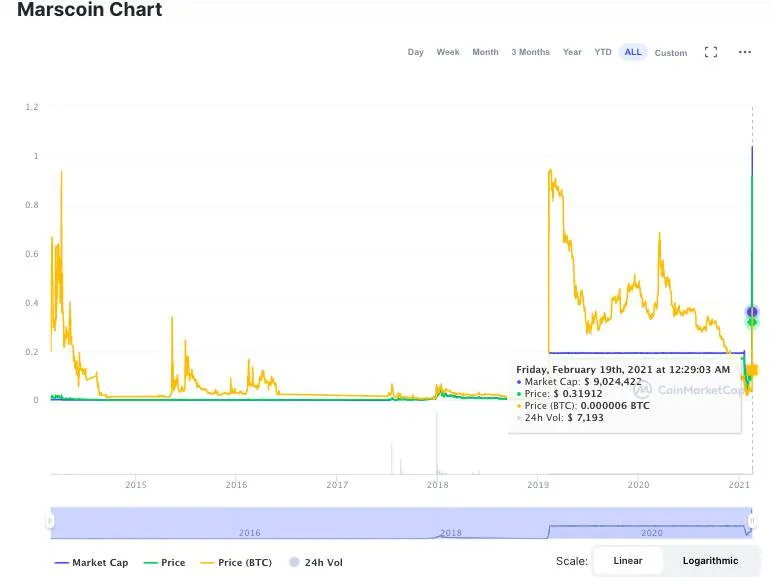Switch scale to Logarithmic

(710, 561)
